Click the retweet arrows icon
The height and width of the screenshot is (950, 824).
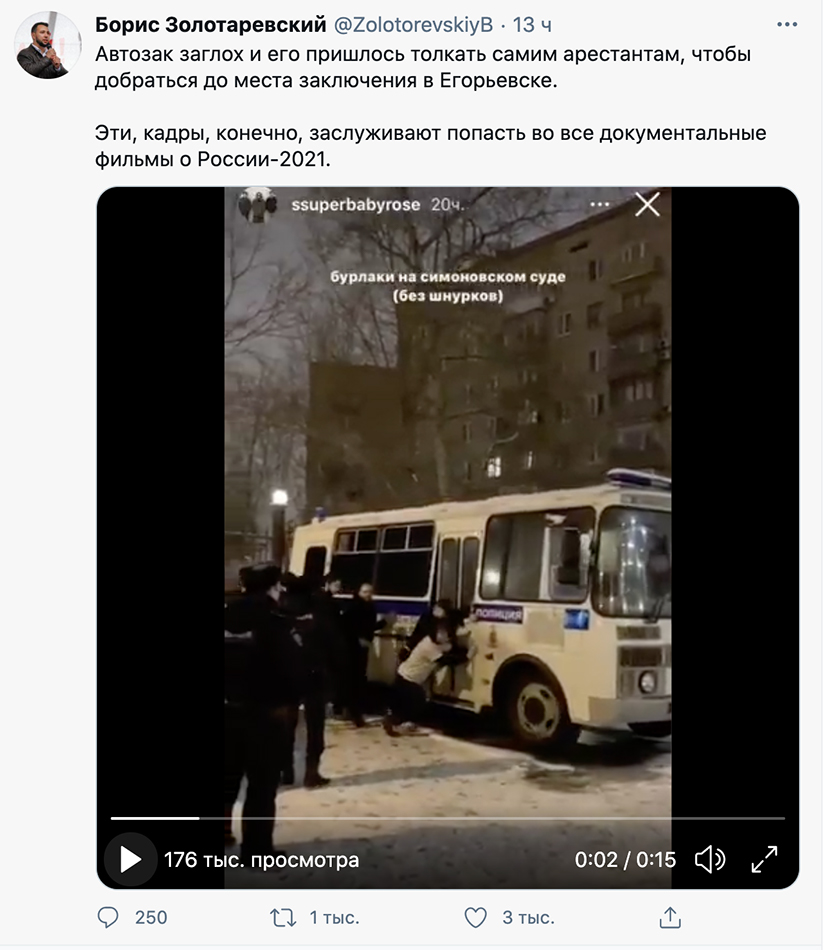click(x=283, y=917)
